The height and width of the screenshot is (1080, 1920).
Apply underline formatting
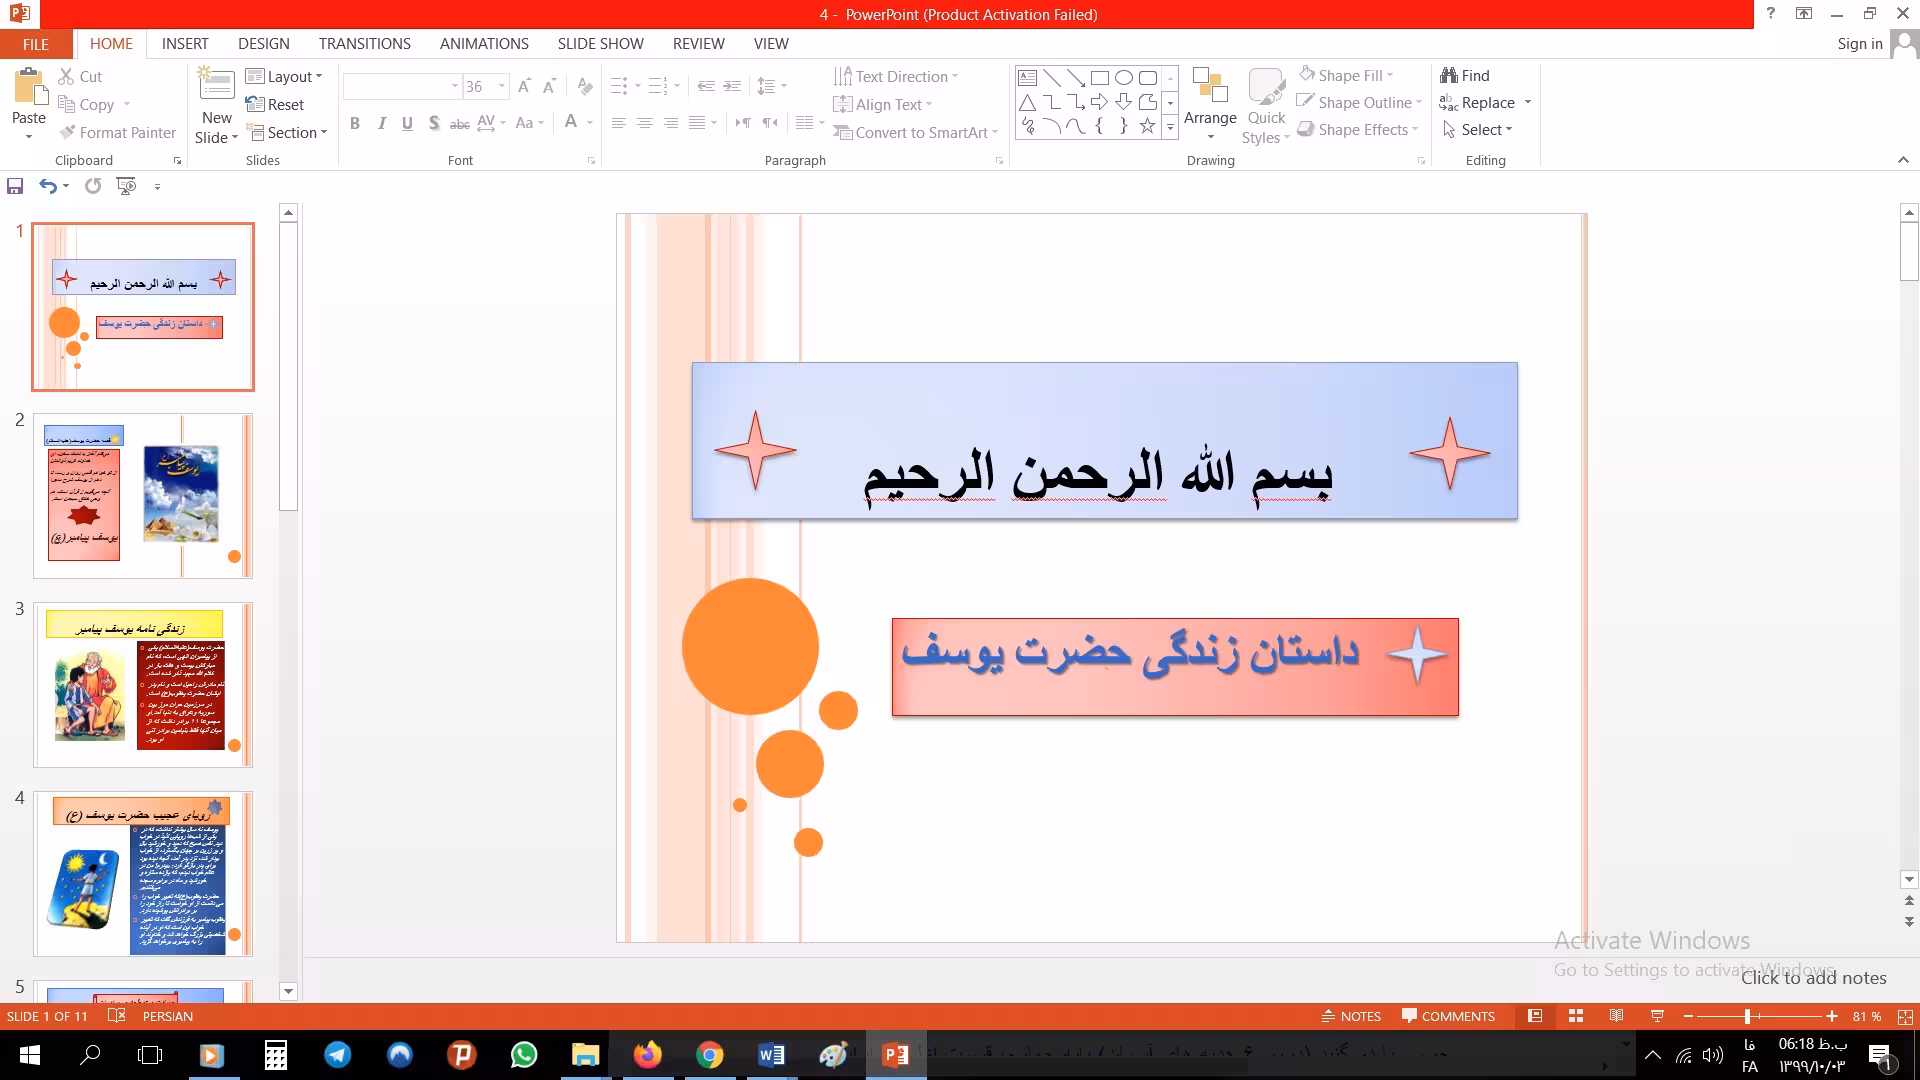click(406, 123)
